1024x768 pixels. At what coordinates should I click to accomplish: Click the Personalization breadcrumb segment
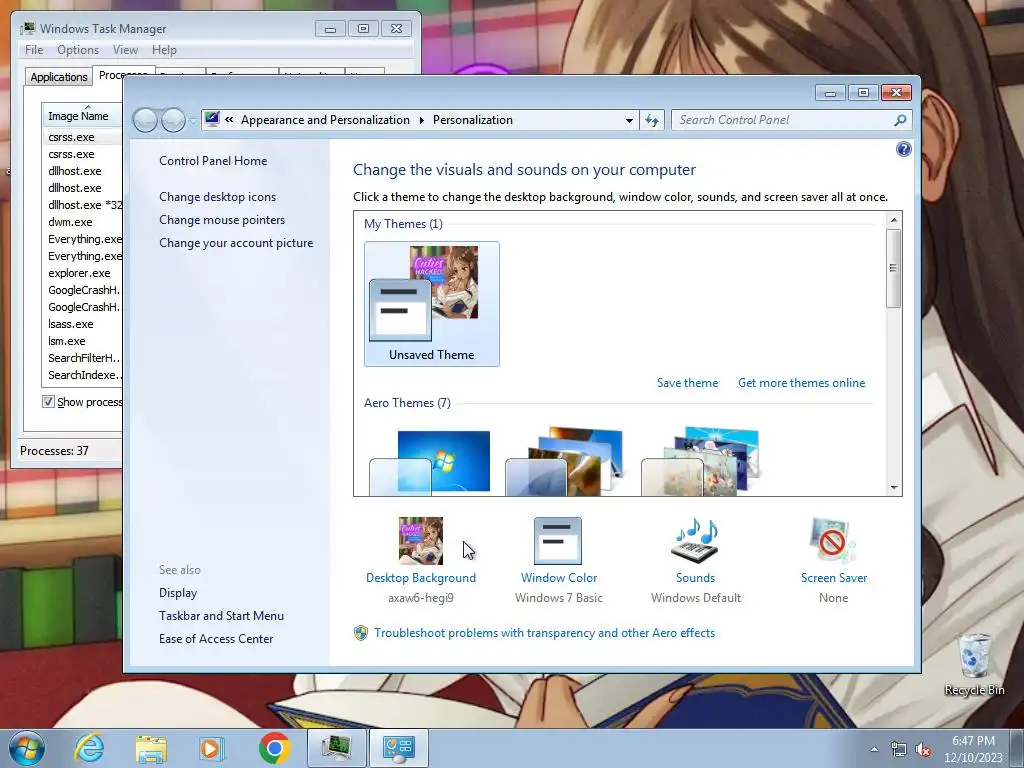[473, 120]
